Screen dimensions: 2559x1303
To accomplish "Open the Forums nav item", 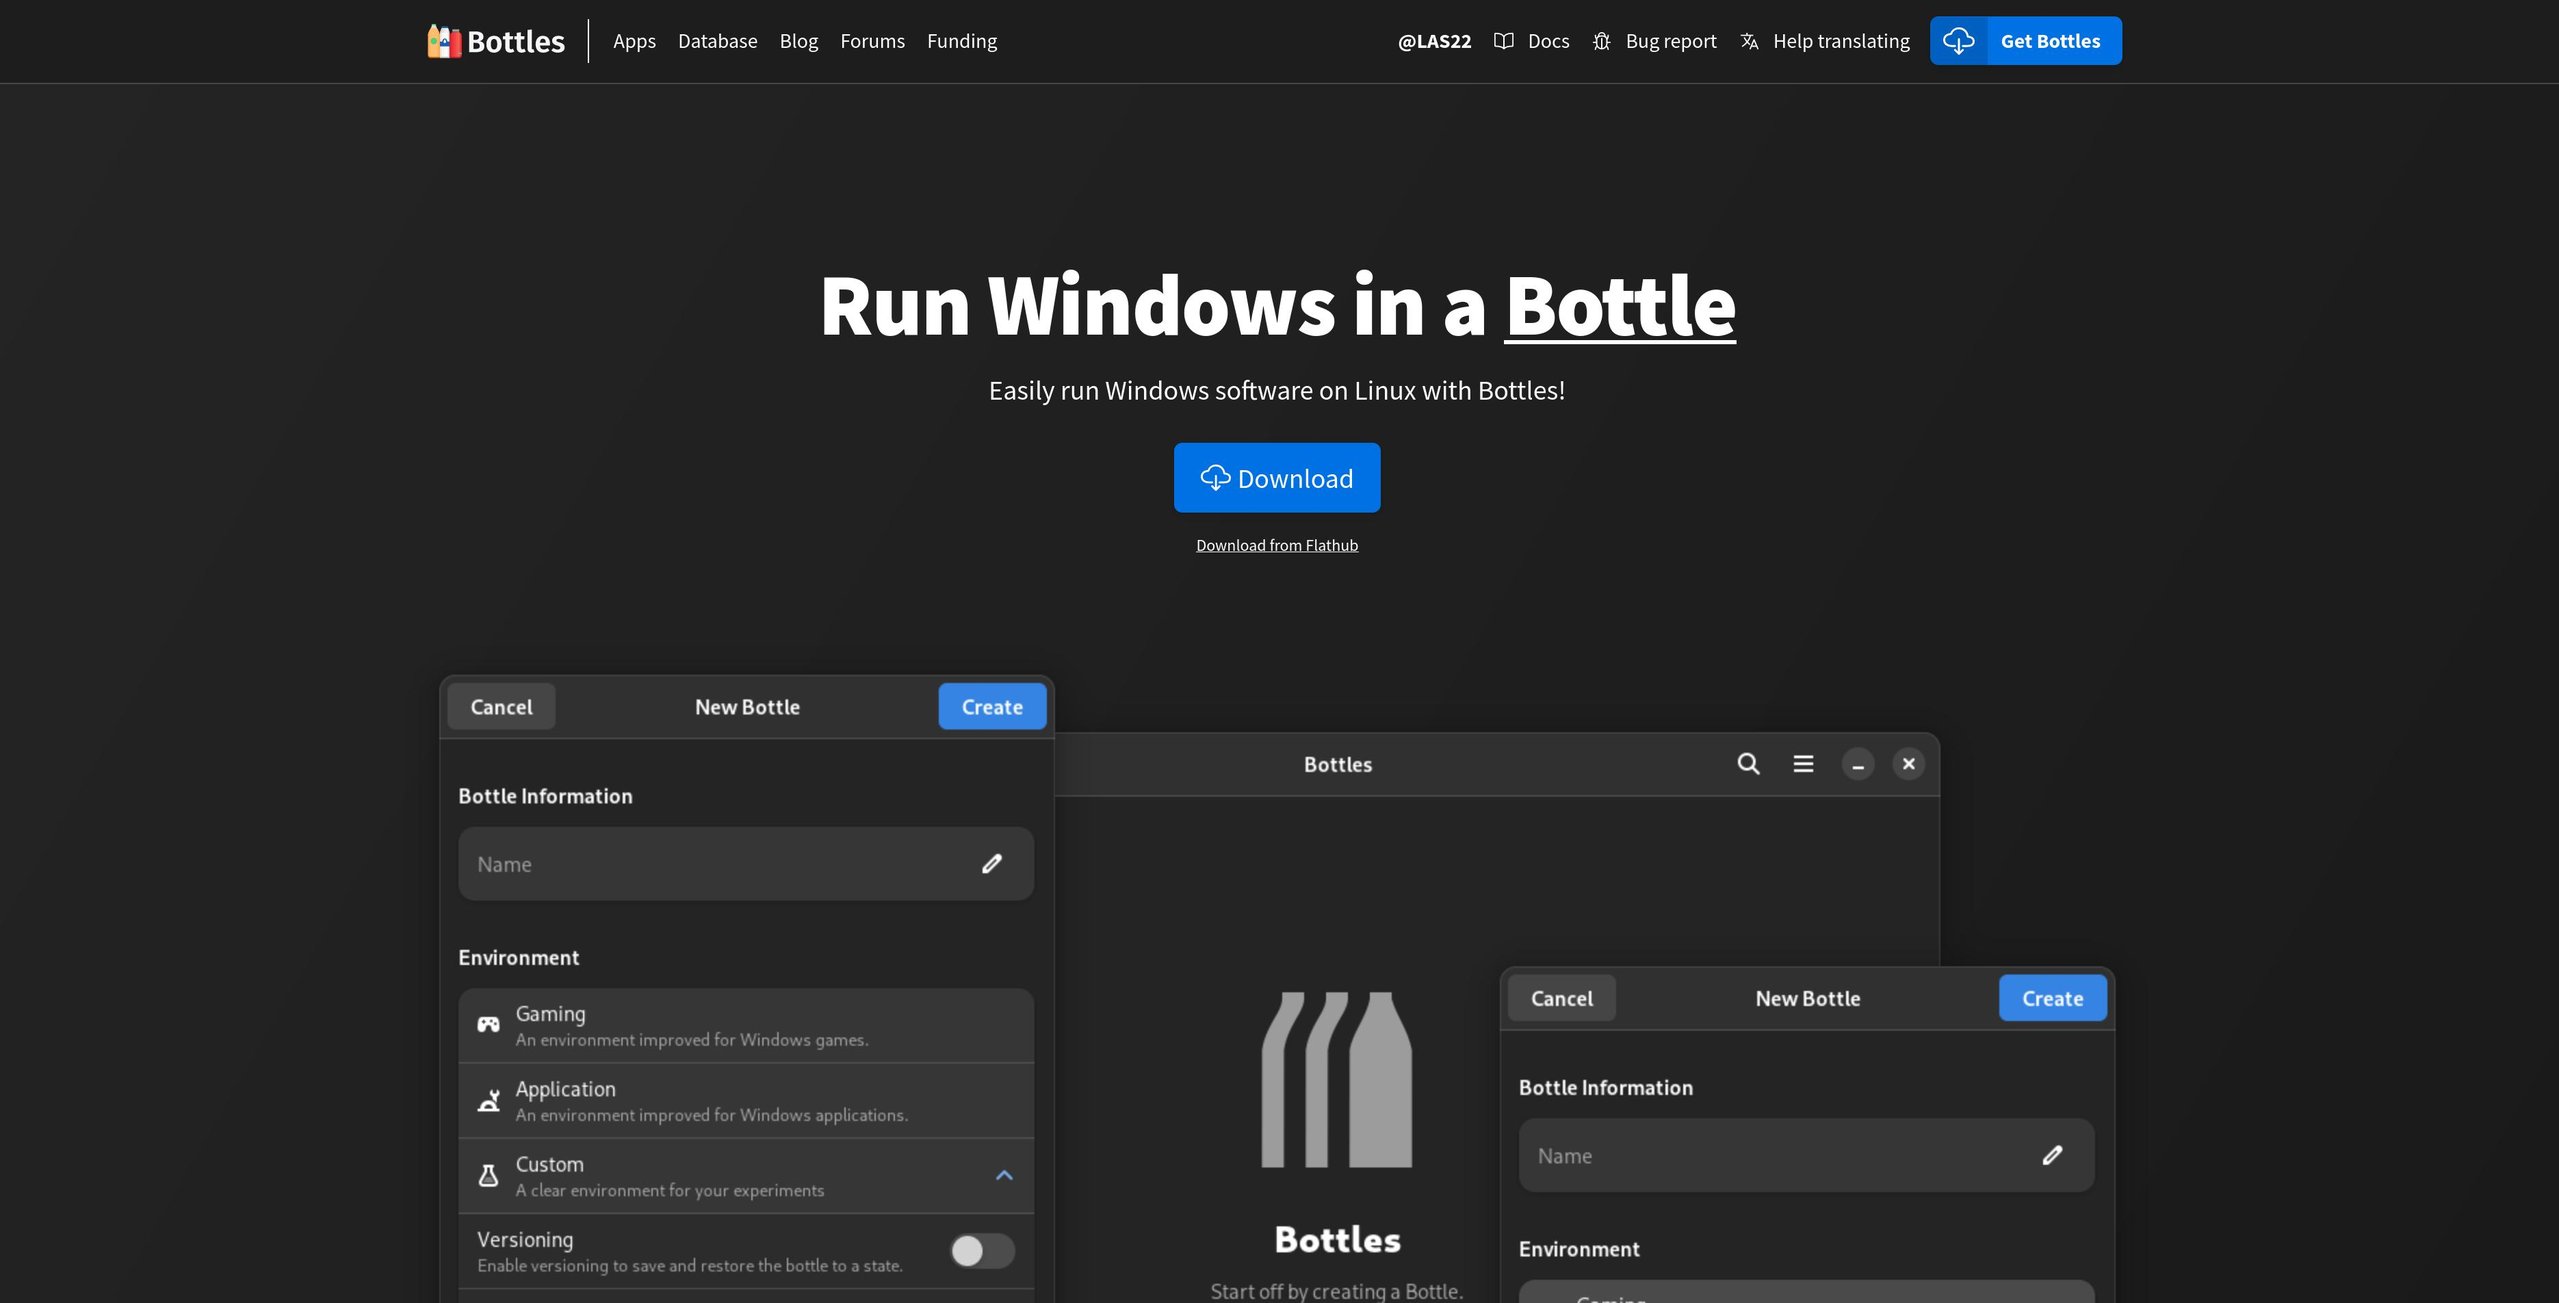I will click(x=872, y=41).
